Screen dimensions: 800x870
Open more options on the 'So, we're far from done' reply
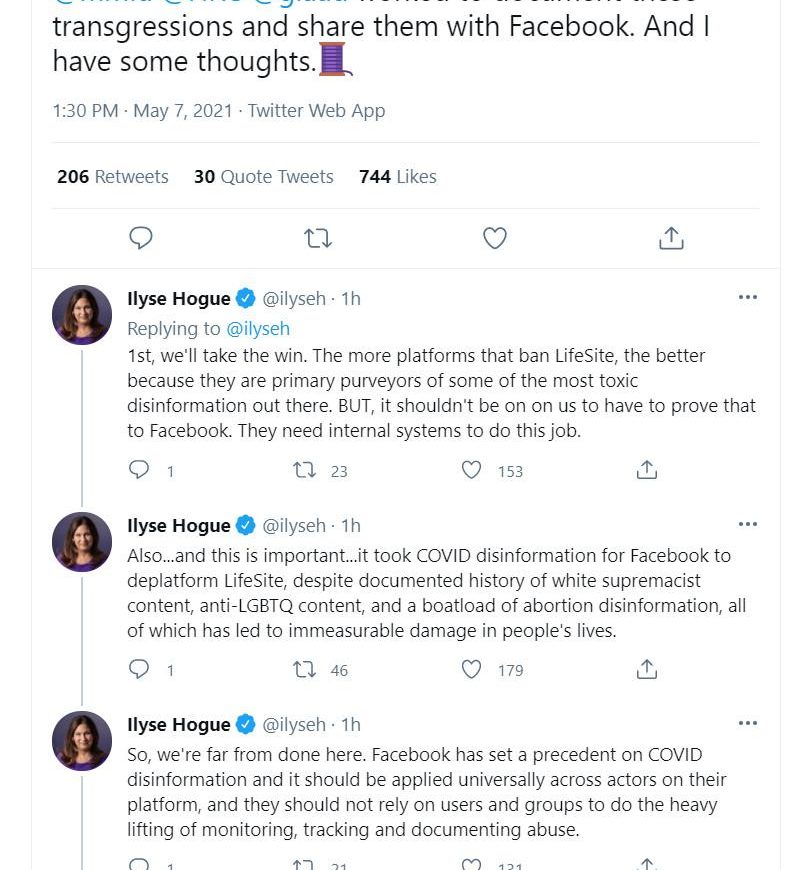click(747, 724)
